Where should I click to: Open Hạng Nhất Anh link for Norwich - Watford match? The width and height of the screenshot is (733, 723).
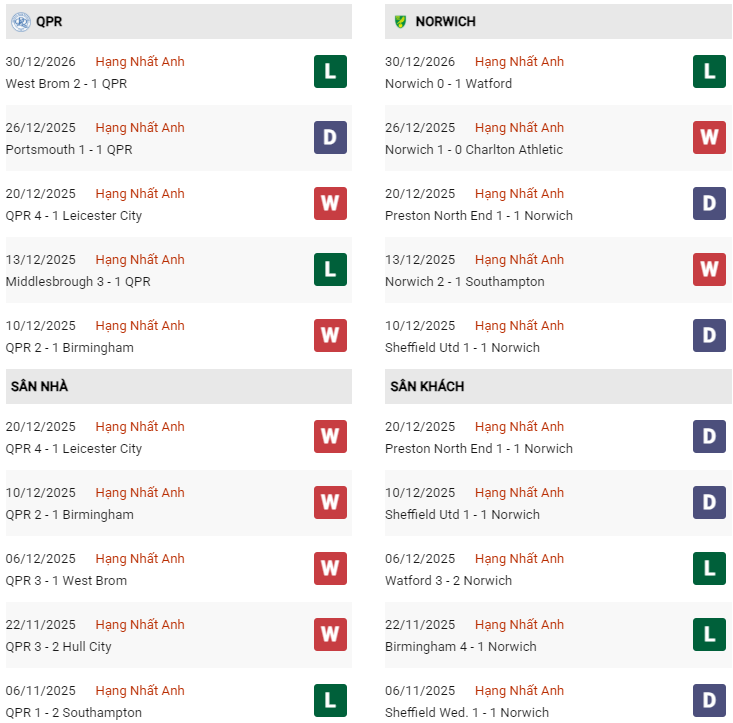519,62
